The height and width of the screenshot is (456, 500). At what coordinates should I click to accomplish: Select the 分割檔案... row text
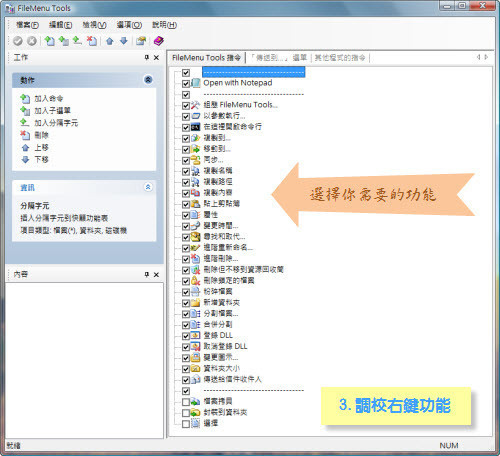221,314
